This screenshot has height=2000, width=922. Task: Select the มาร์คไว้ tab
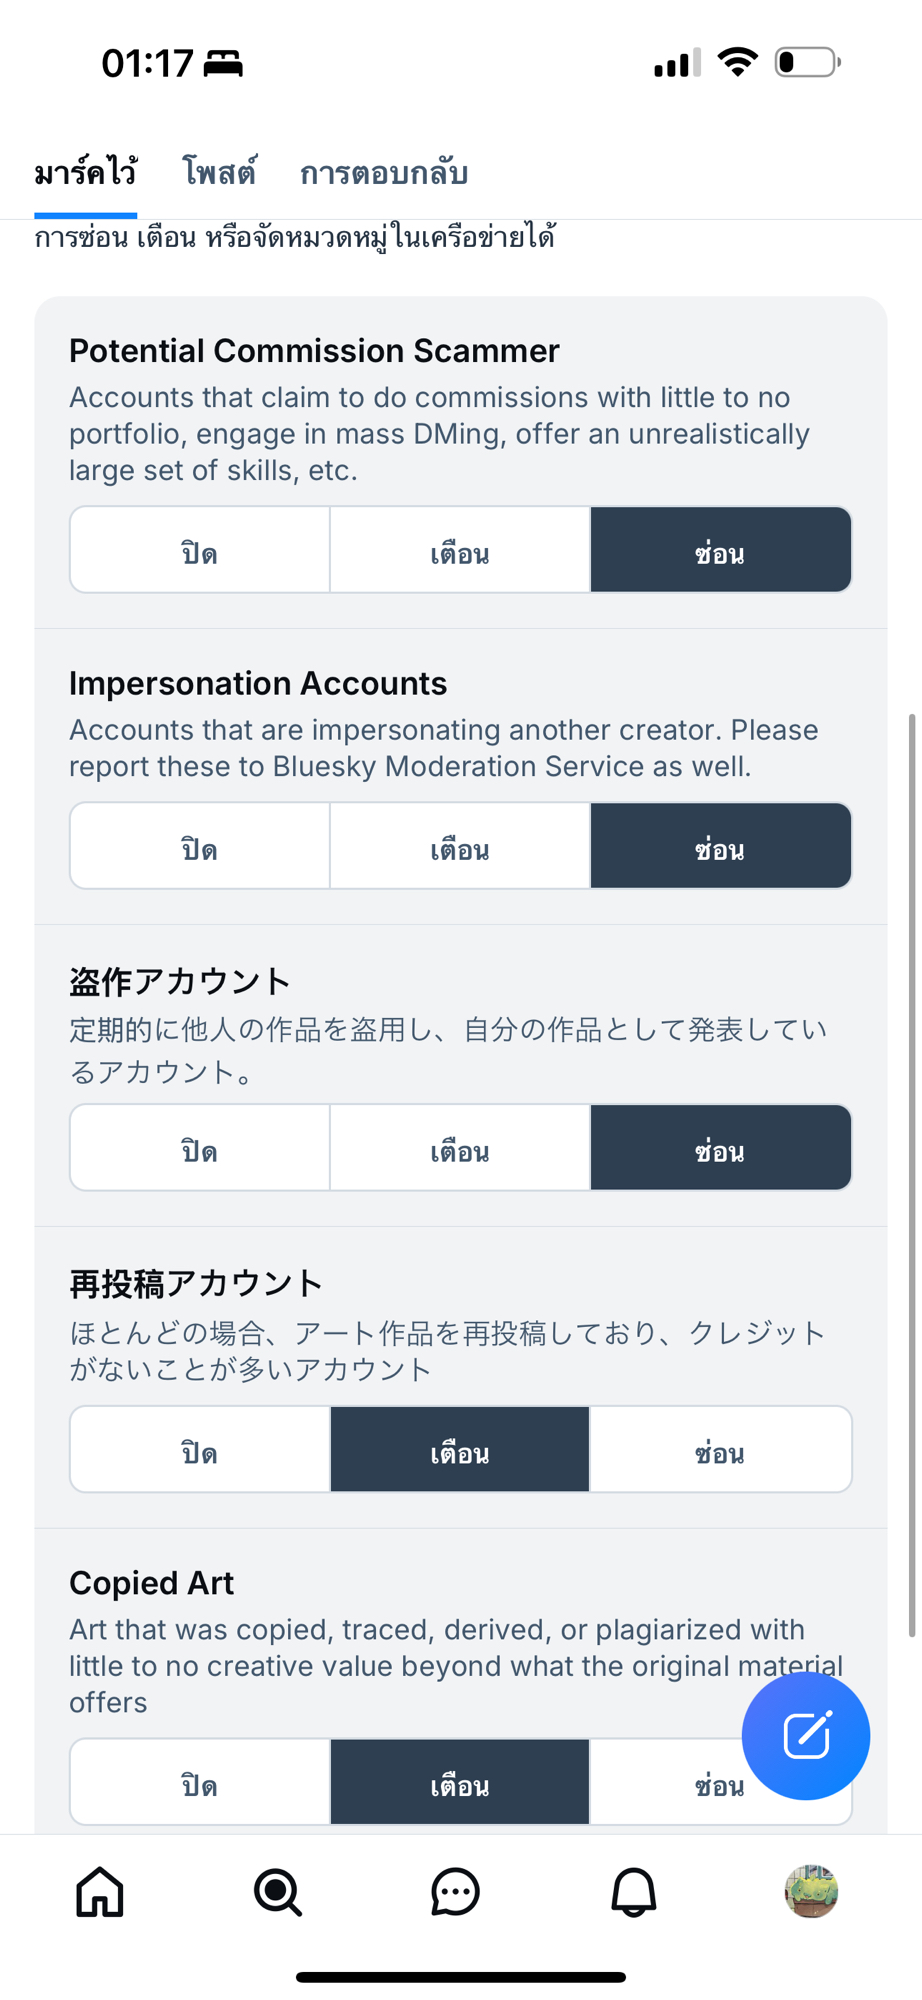86,173
